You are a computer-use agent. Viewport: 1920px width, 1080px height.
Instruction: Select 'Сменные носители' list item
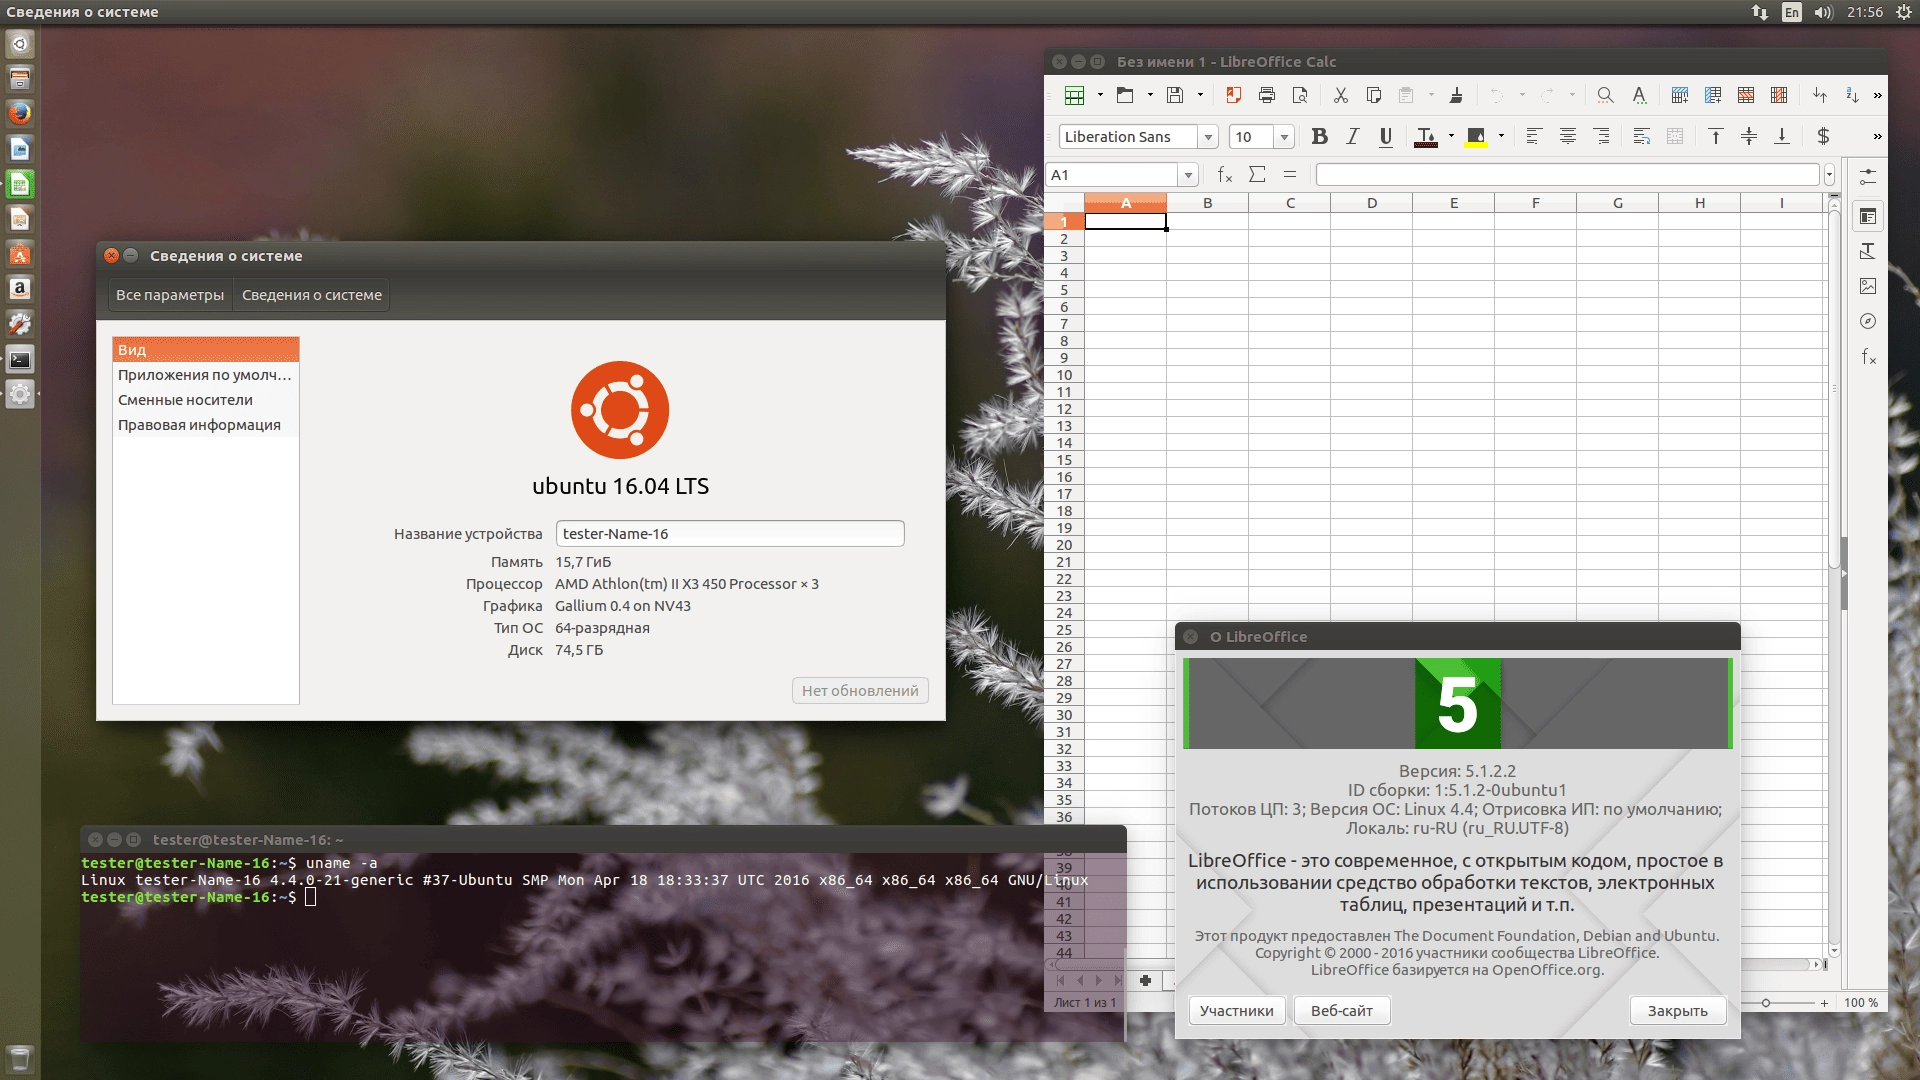(206, 400)
